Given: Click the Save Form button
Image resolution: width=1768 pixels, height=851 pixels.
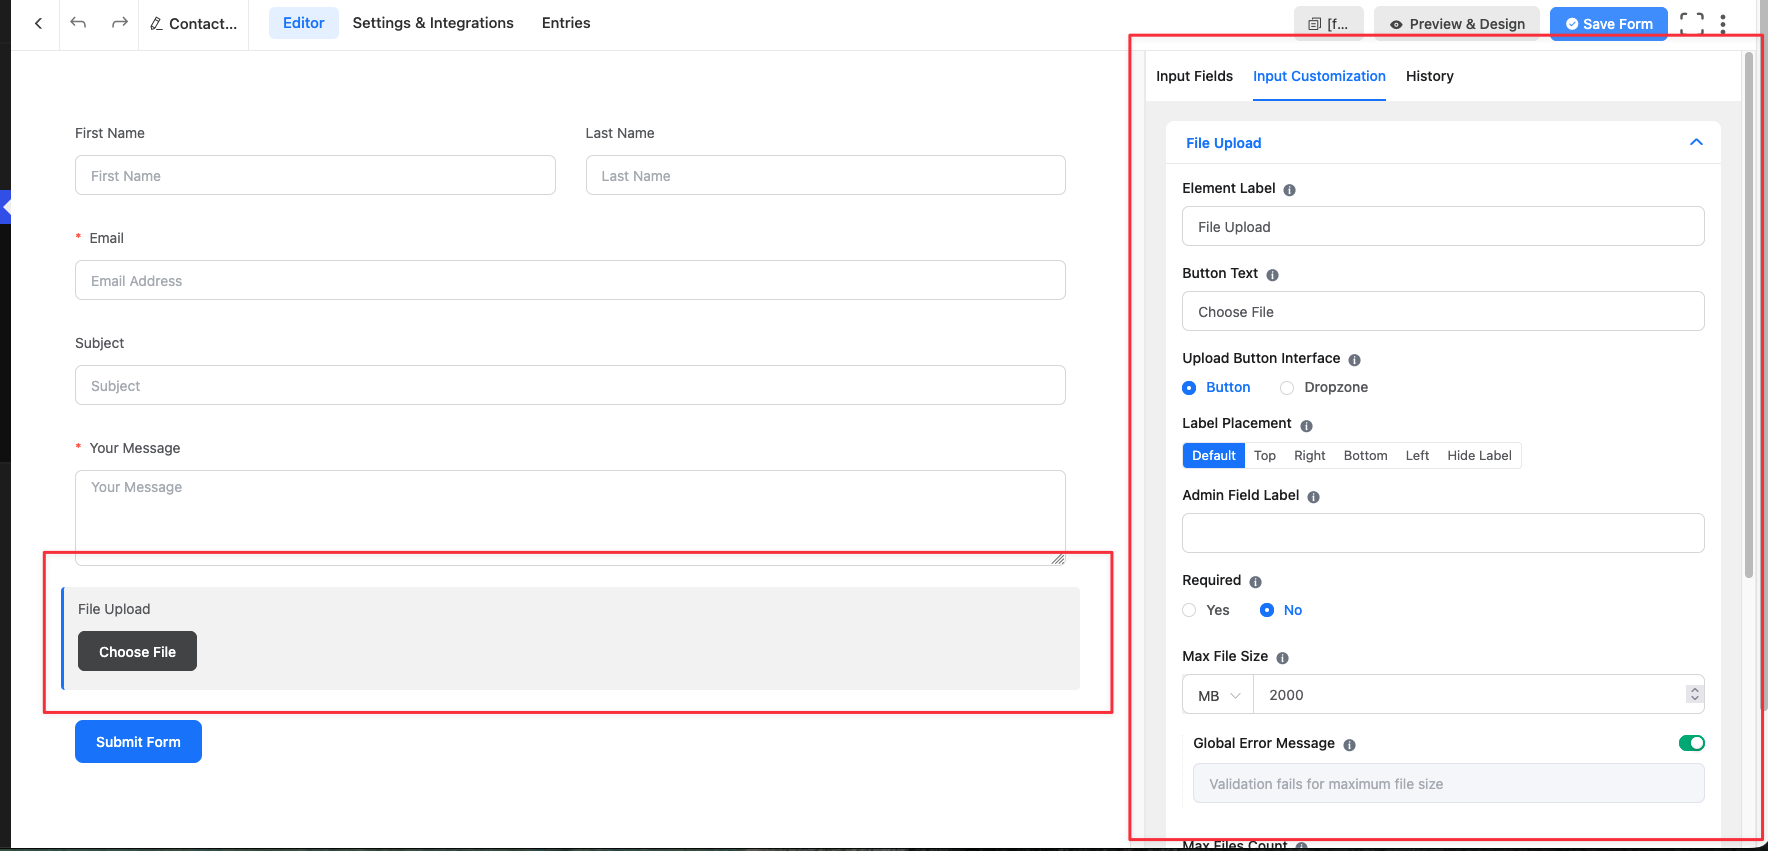Looking at the screenshot, I should click(1608, 24).
